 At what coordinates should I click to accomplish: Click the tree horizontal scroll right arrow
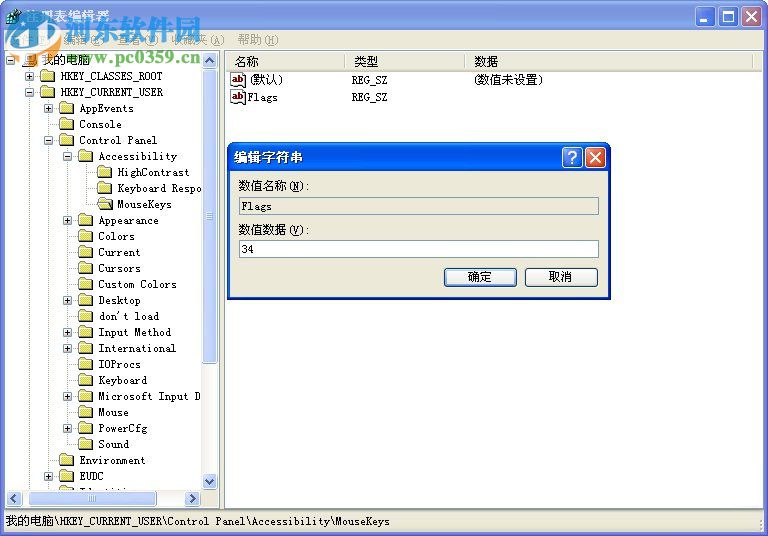coord(192,499)
